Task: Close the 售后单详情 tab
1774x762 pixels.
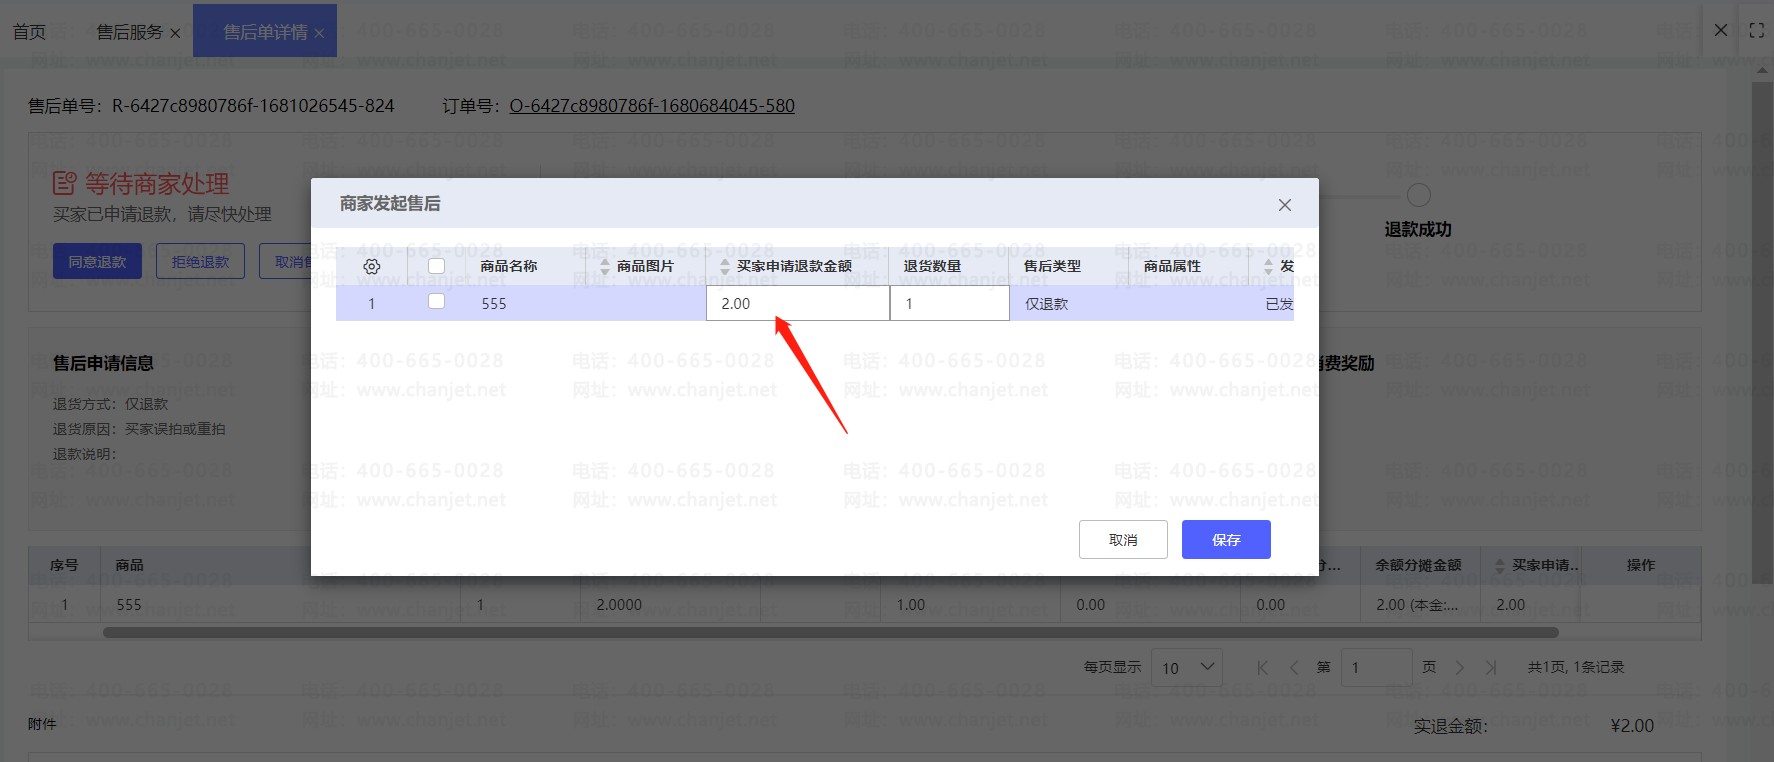Action: point(319,33)
